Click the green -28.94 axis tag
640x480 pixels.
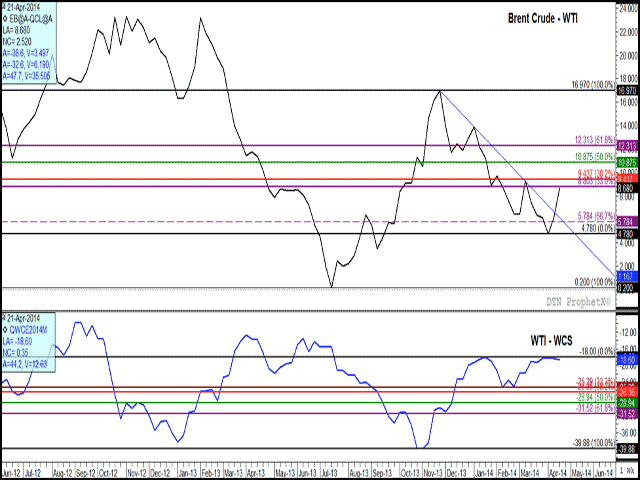(x=627, y=403)
